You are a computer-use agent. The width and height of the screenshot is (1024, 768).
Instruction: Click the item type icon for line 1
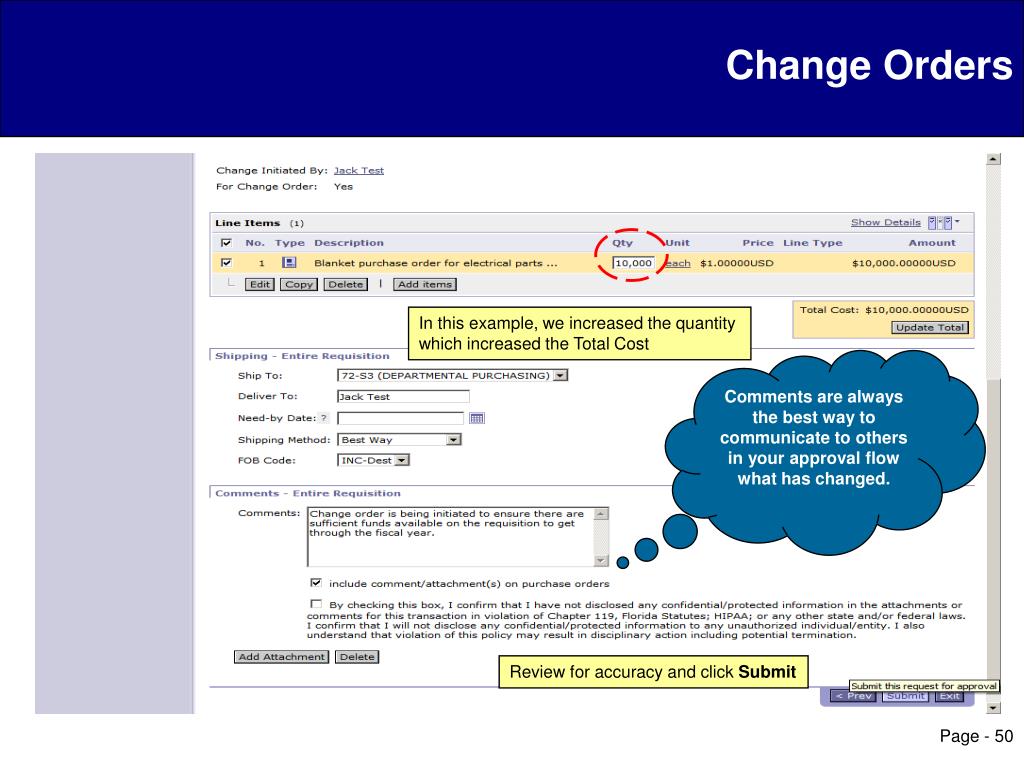(x=289, y=263)
